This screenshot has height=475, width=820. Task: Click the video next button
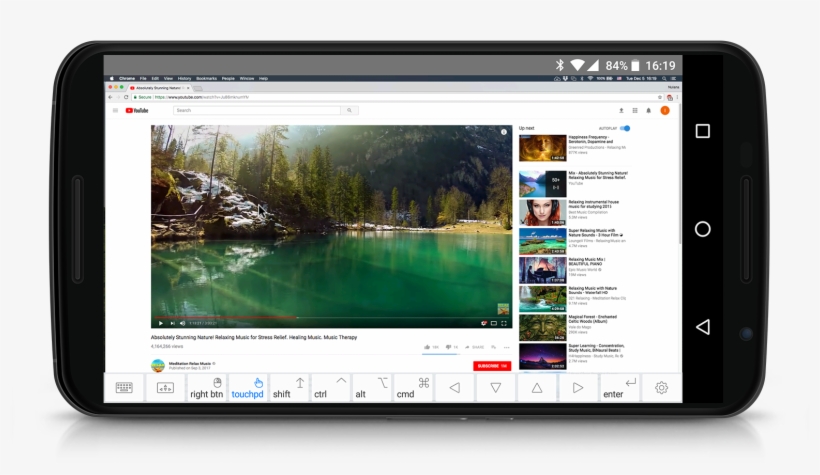tap(172, 323)
